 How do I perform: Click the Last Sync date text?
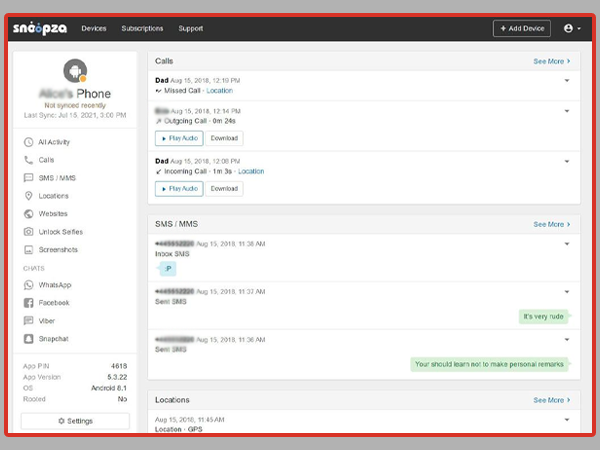point(75,115)
